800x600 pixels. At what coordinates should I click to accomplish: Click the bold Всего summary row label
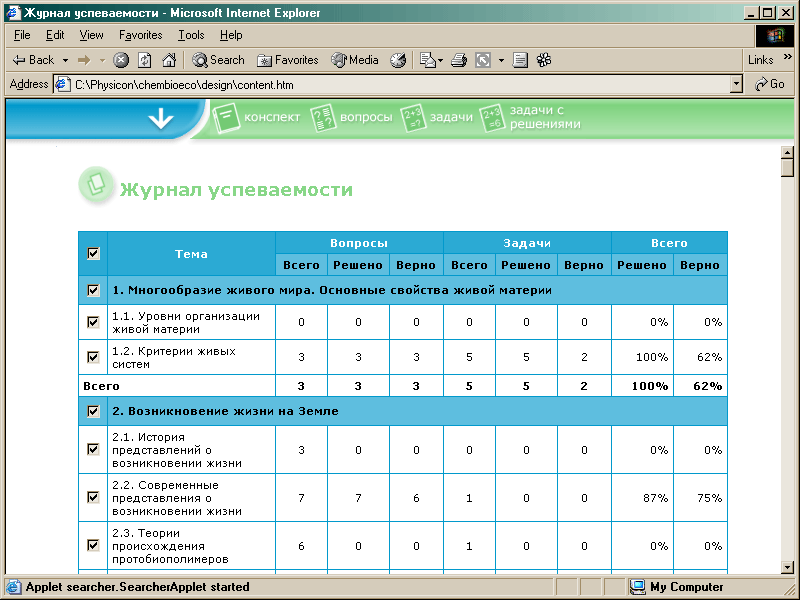(x=101, y=386)
